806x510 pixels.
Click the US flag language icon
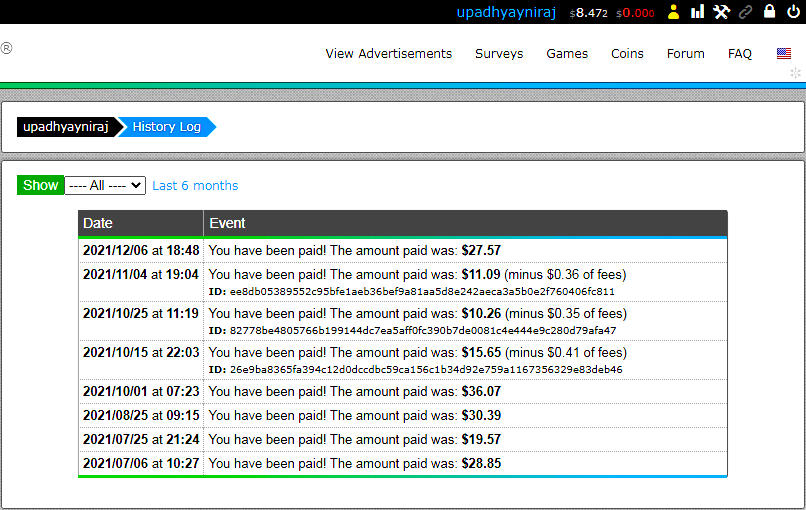[784, 54]
